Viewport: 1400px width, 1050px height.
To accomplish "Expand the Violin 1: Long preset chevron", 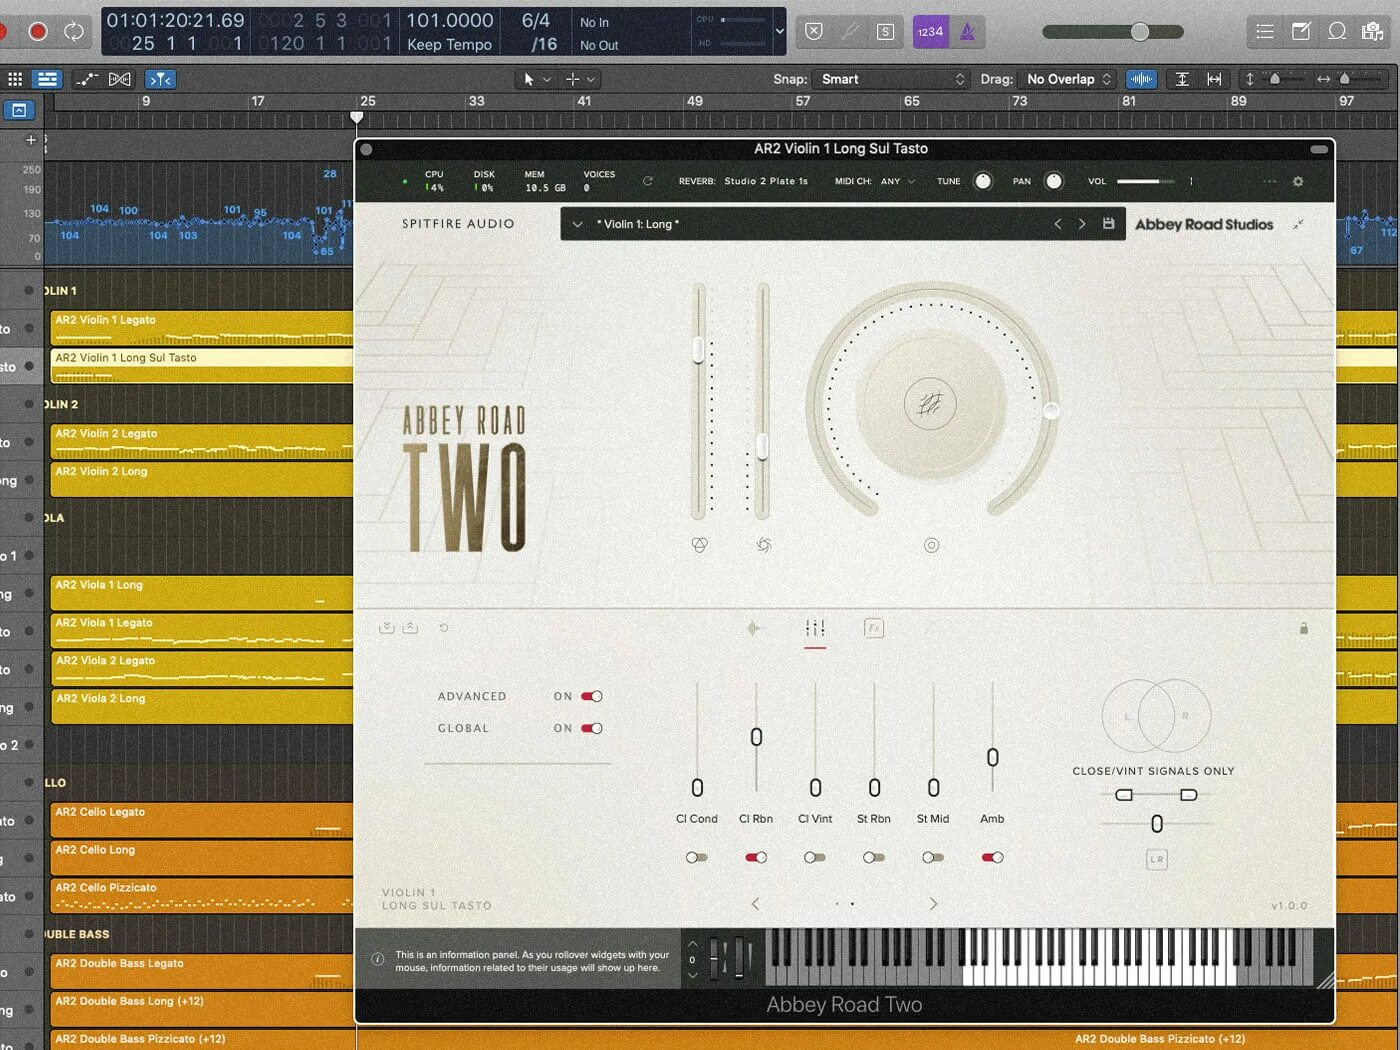I will 577,225.
